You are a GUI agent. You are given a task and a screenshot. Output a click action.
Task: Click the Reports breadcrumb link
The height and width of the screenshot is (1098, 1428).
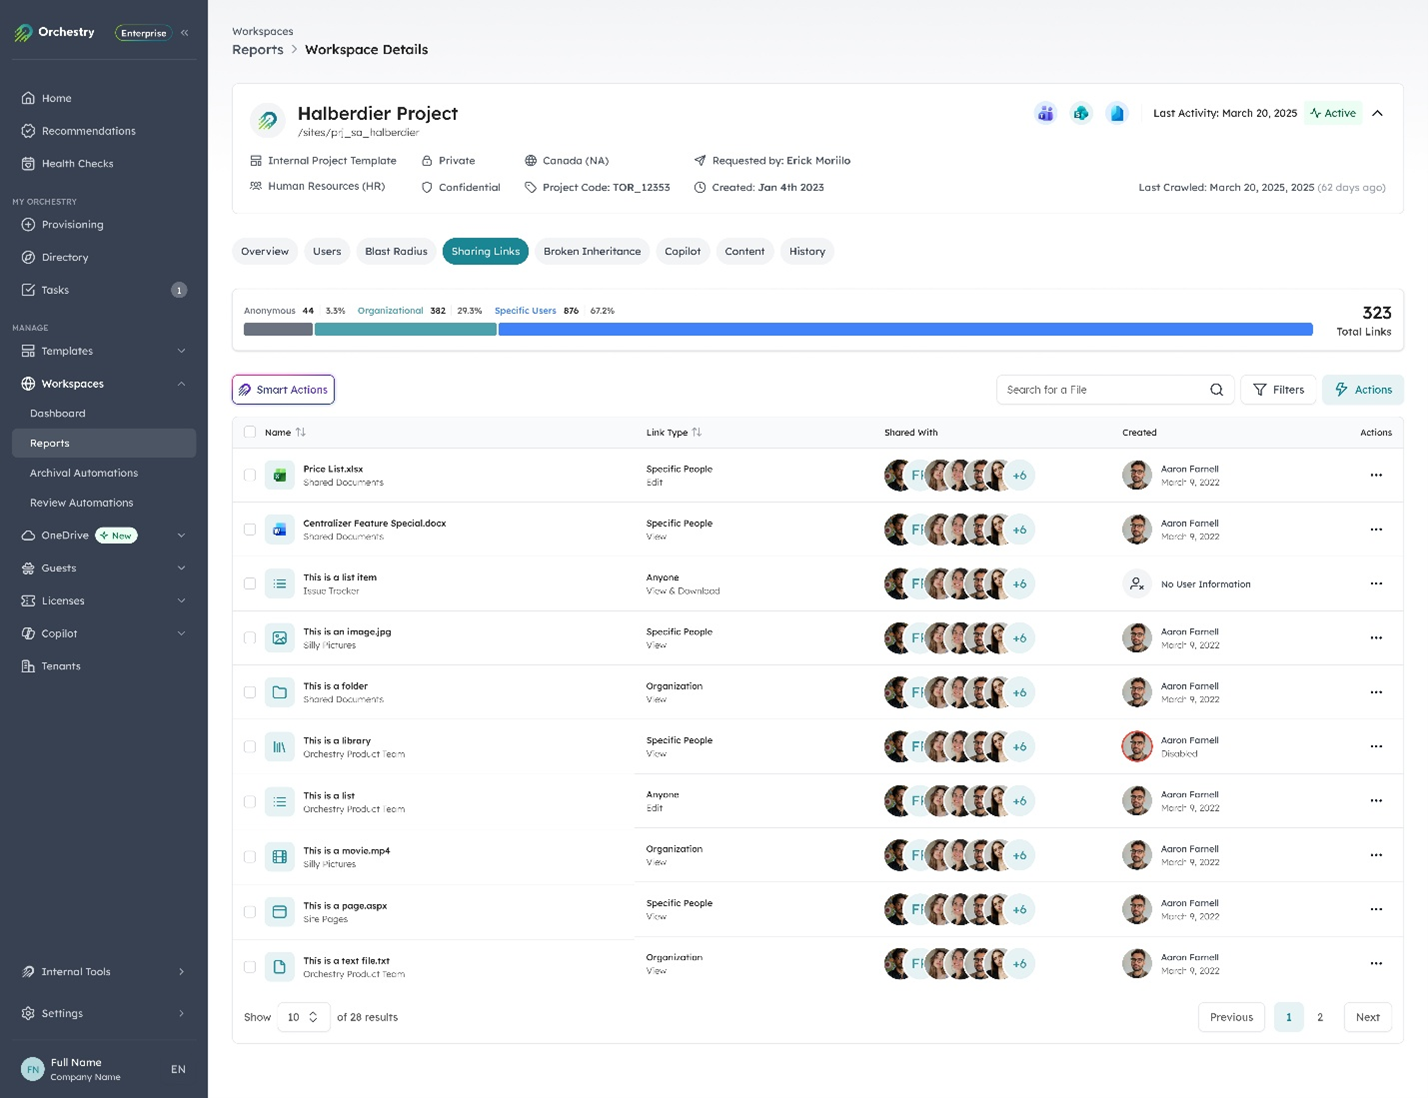point(257,49)
